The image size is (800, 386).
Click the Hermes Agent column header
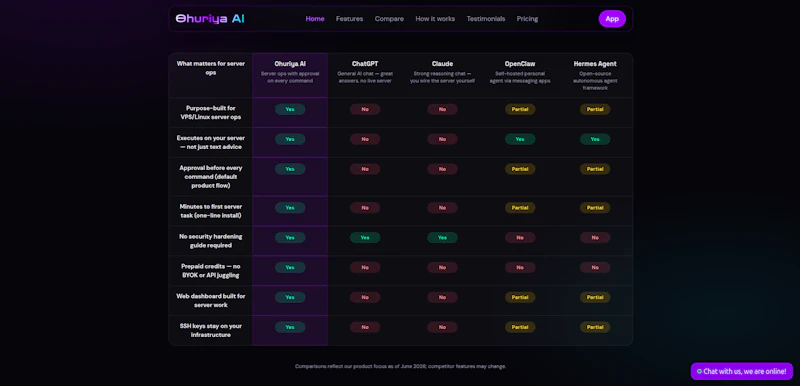coord(595,64)
